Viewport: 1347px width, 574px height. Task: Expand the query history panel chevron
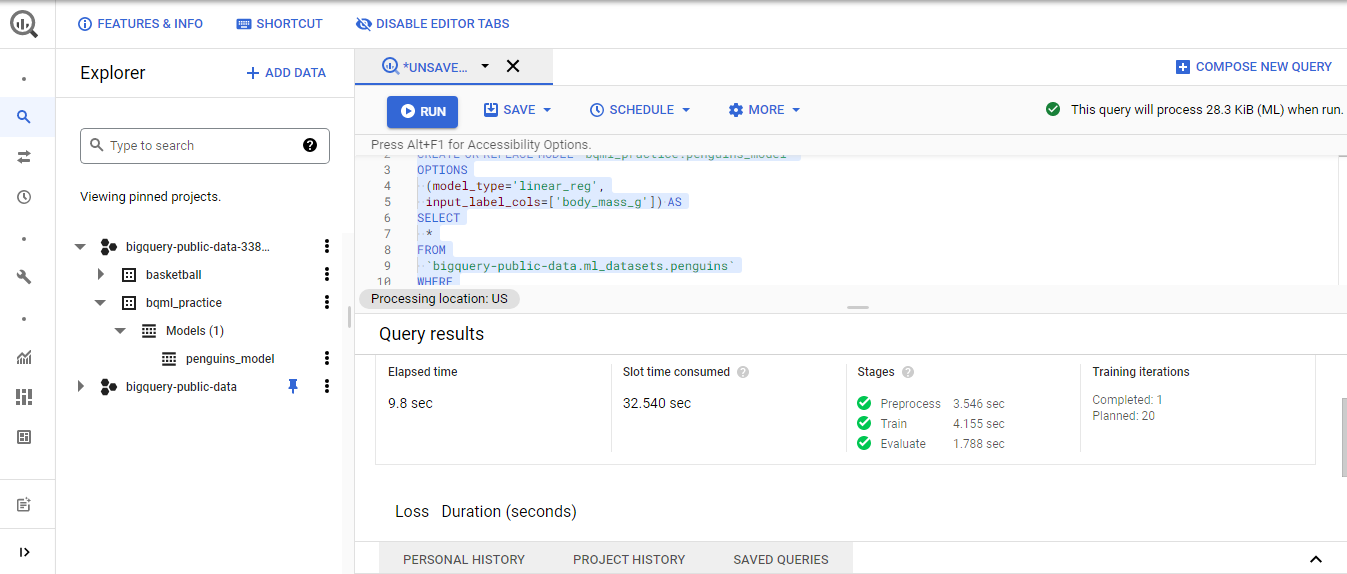point(1316,559)
